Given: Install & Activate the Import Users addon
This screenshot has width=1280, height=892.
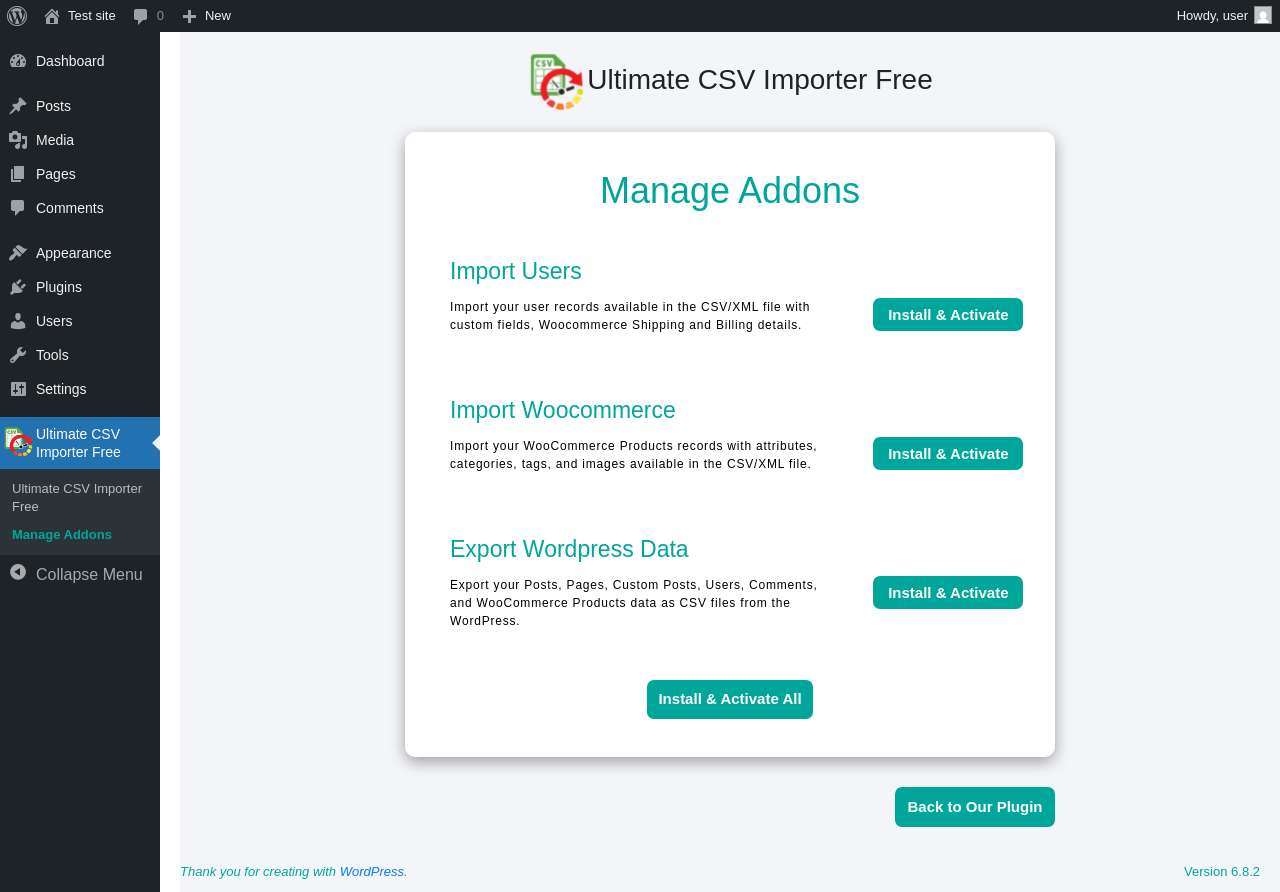Looking at the screenshot, I should coord(948,314).
